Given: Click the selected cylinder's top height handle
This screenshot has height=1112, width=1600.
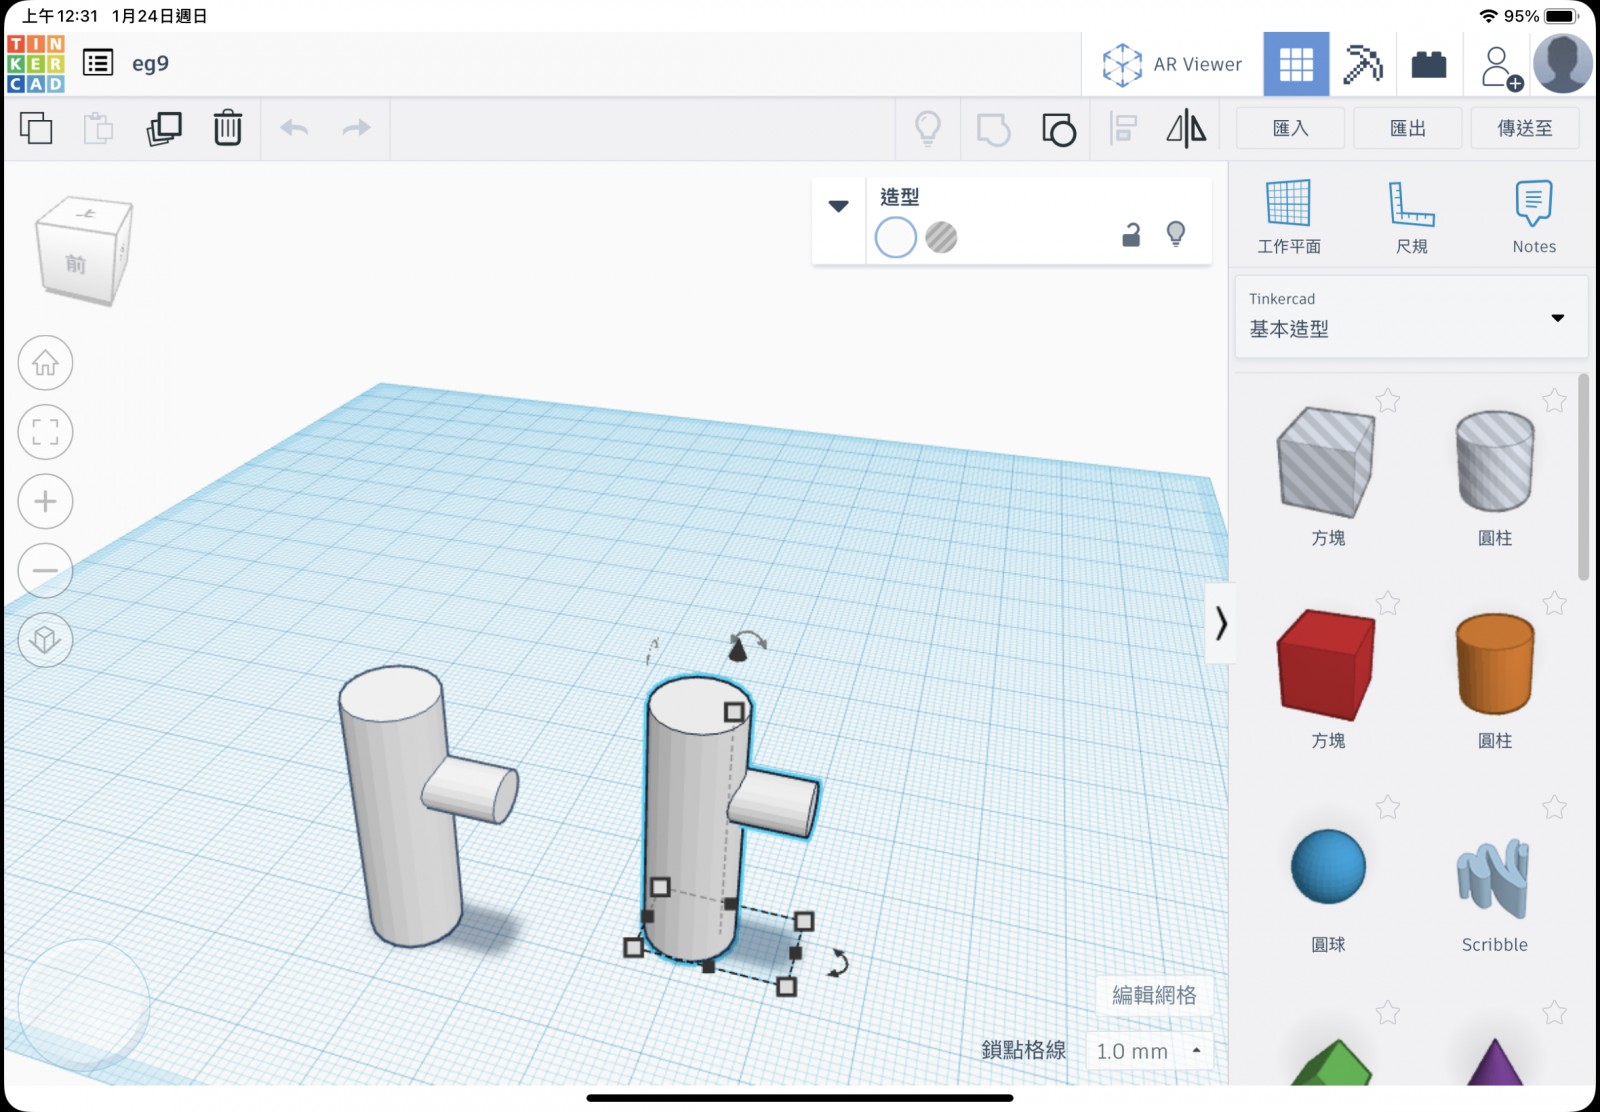Looking at the screenshot, I should click(x=734, y=712).
